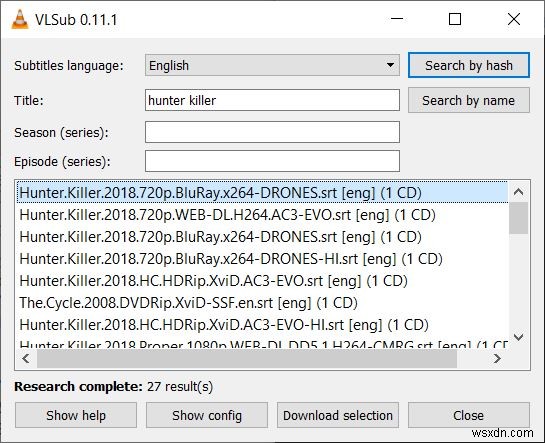Screen dimensions: 545x443
Task: Select the BluRay.x264-DRONES-HI.srt result
Action: coord(263,259)
